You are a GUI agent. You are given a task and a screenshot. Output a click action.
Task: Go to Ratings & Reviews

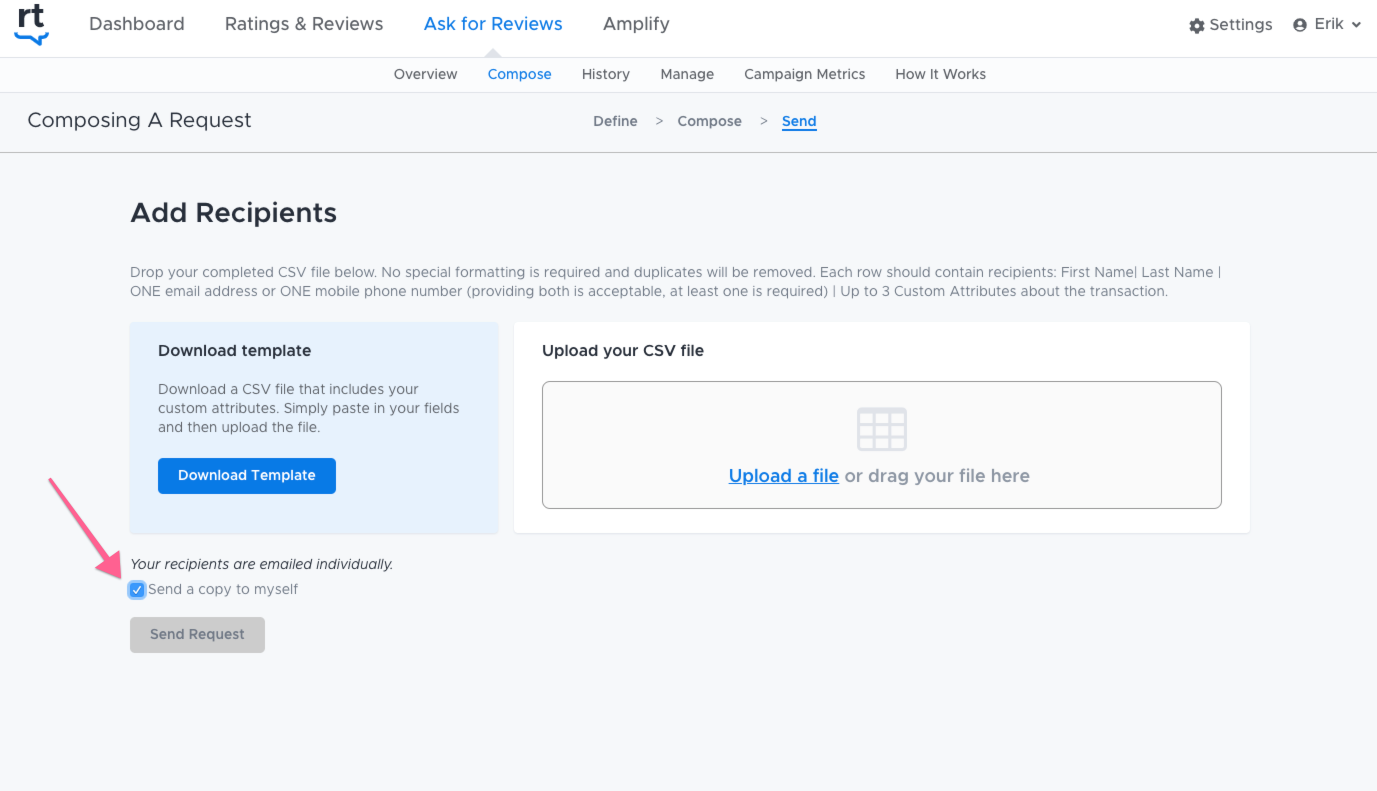coord(304,24)
